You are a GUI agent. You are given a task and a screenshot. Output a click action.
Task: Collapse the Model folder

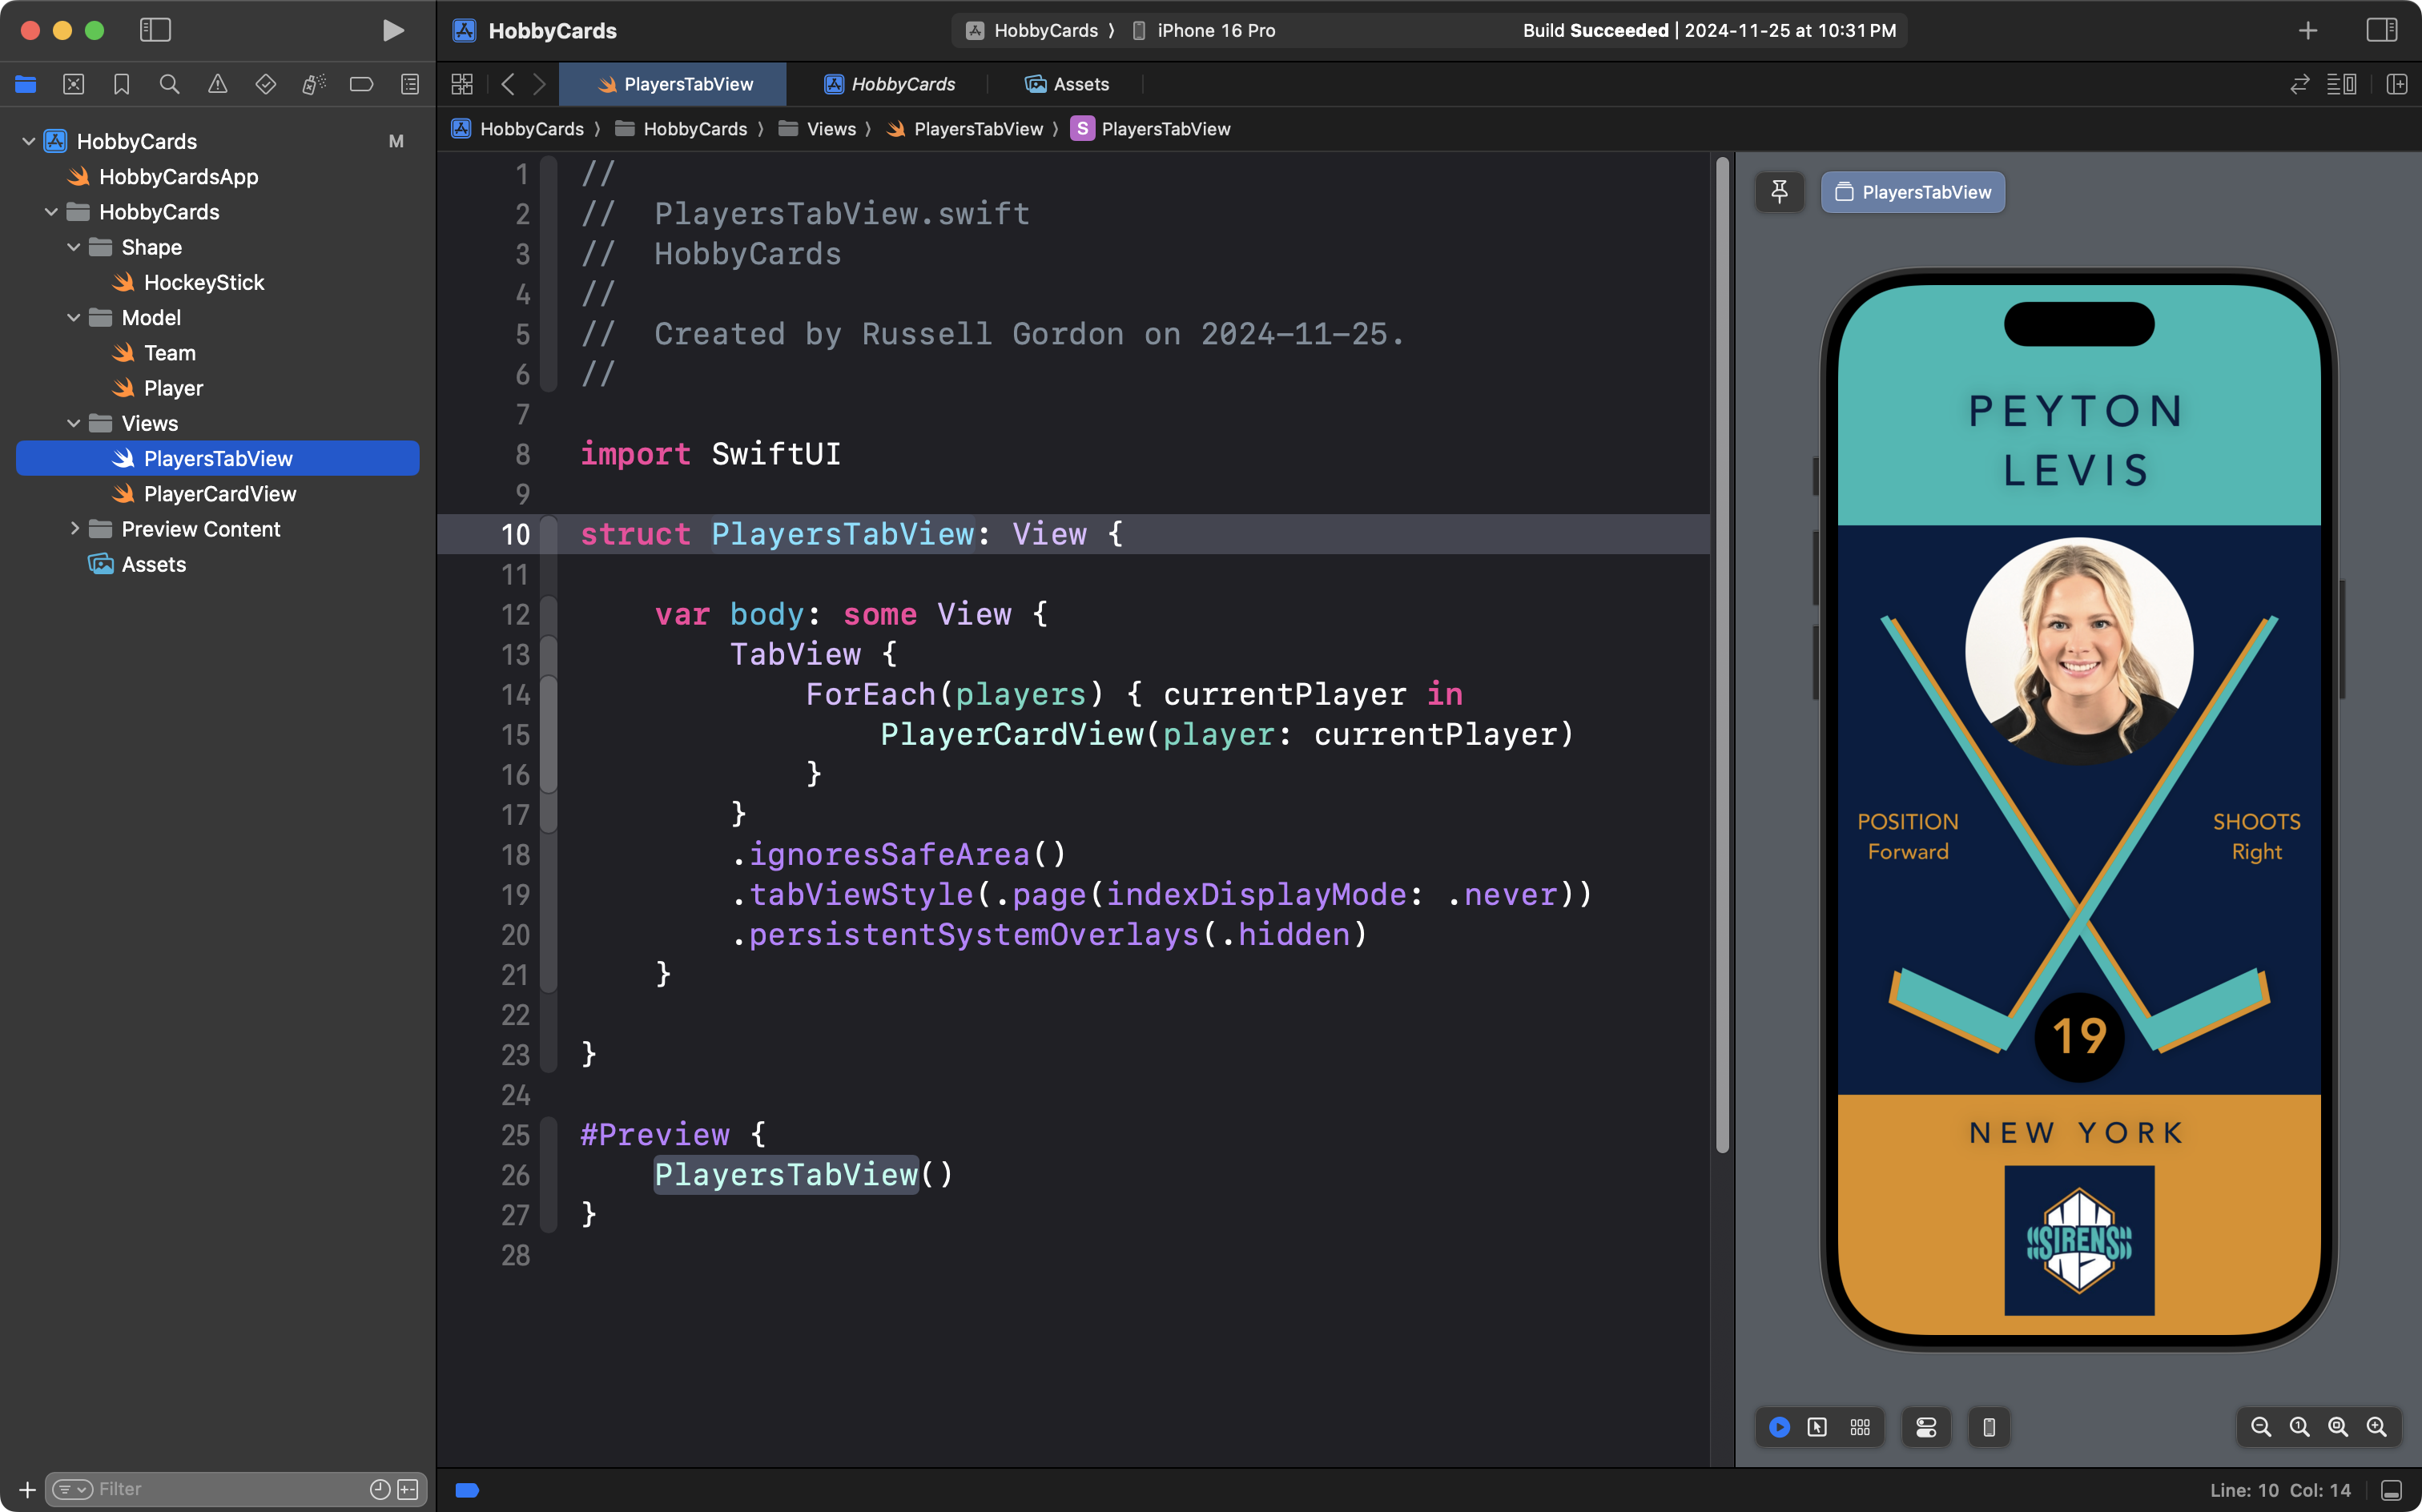74,318
